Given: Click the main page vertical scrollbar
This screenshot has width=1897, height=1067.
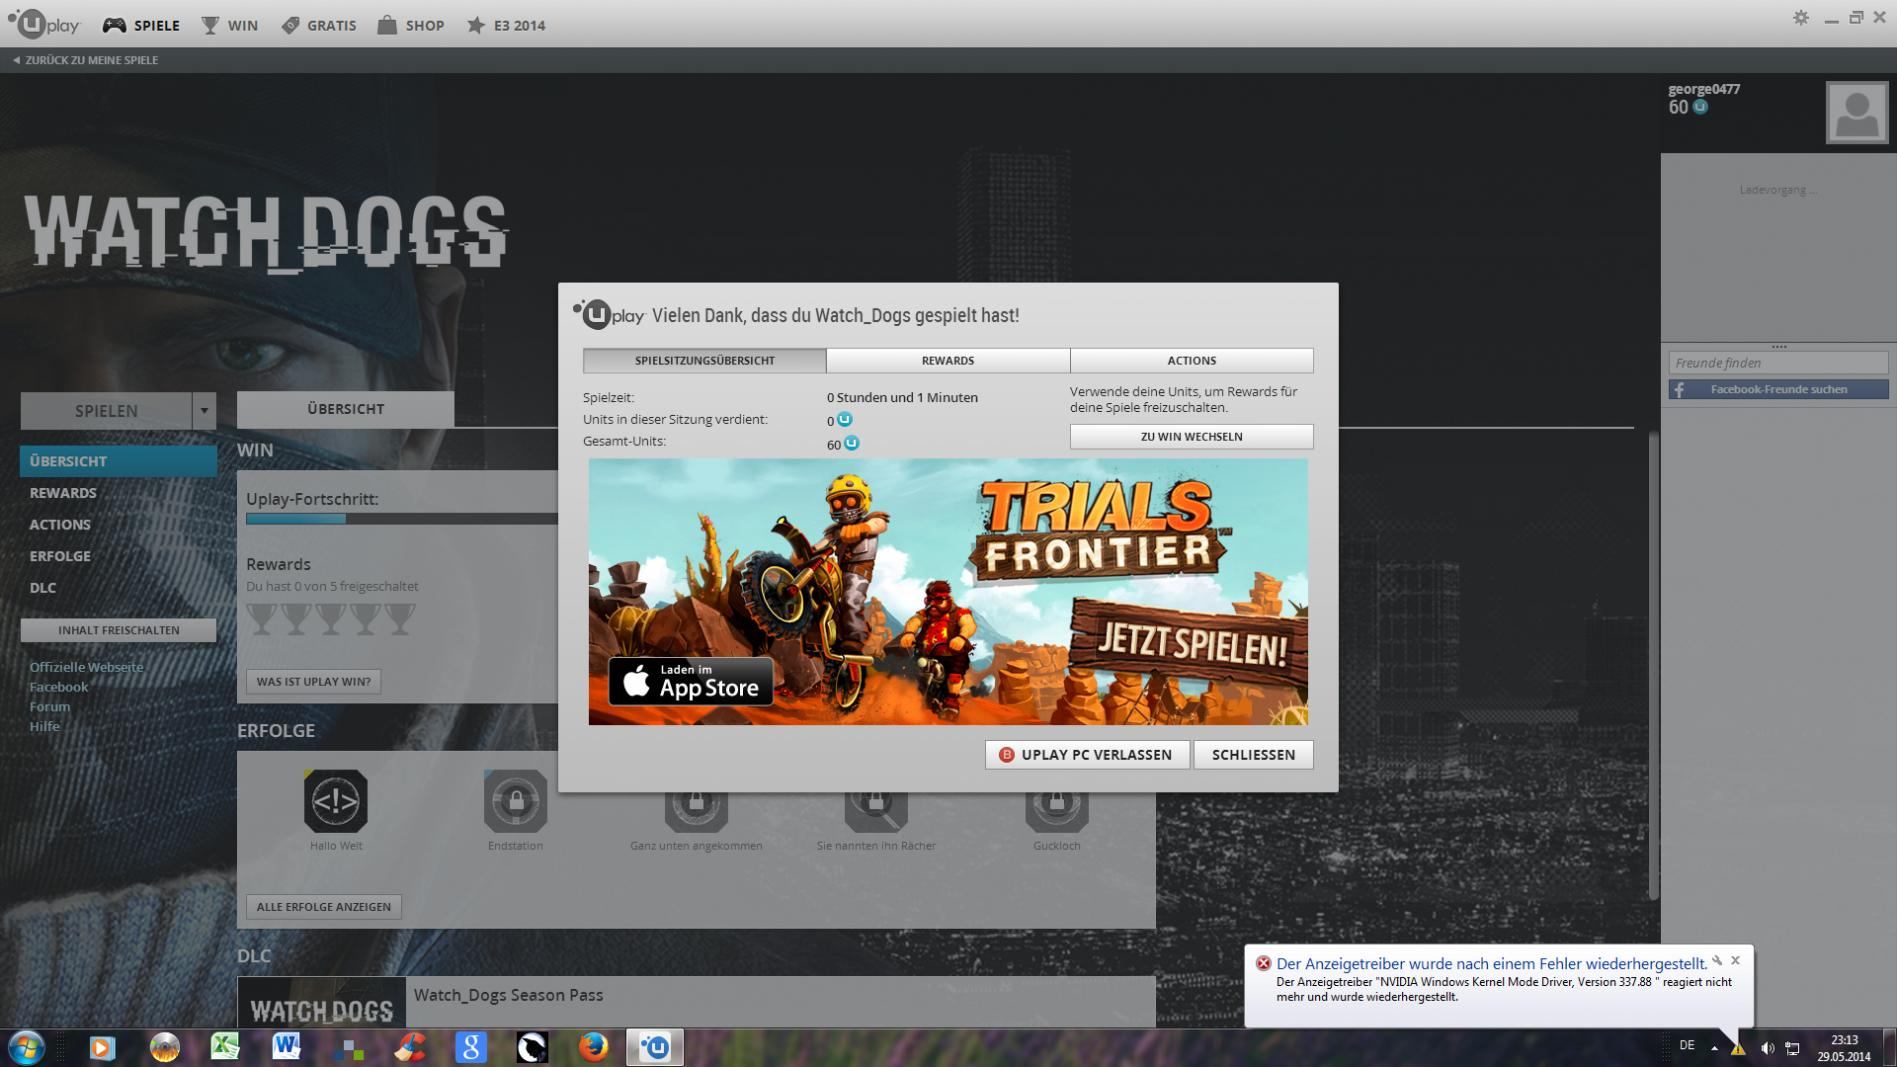Looking at the screenshot, I should pyautogui.click(x=1653, y=665).
